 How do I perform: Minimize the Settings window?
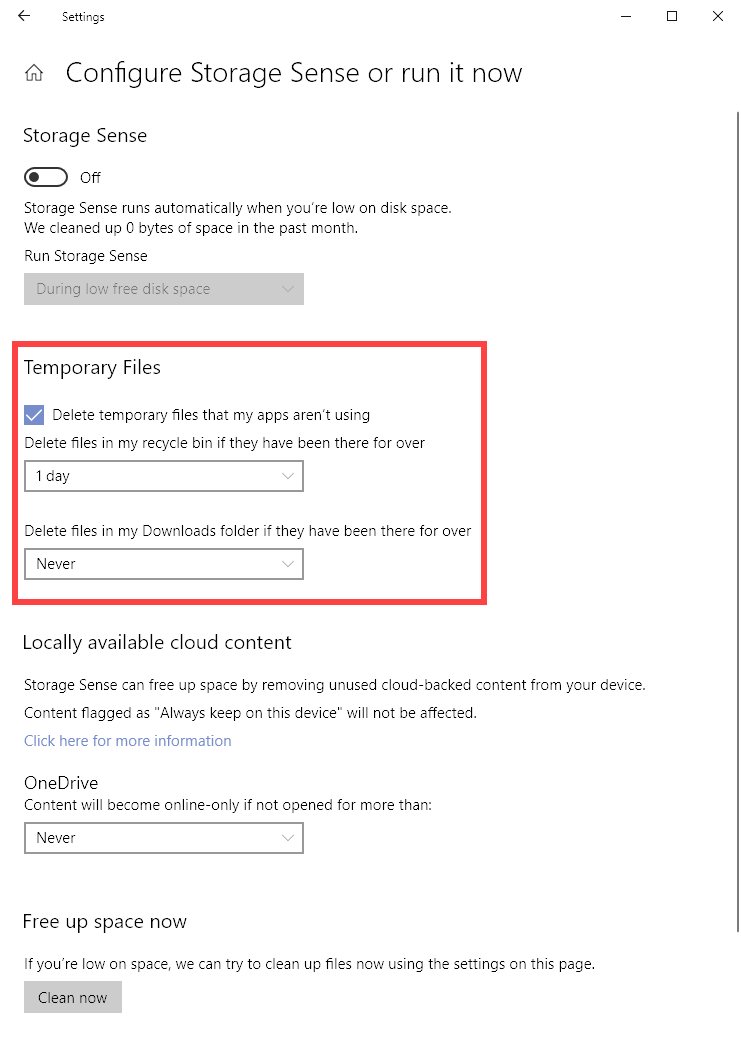pos(626,16)
